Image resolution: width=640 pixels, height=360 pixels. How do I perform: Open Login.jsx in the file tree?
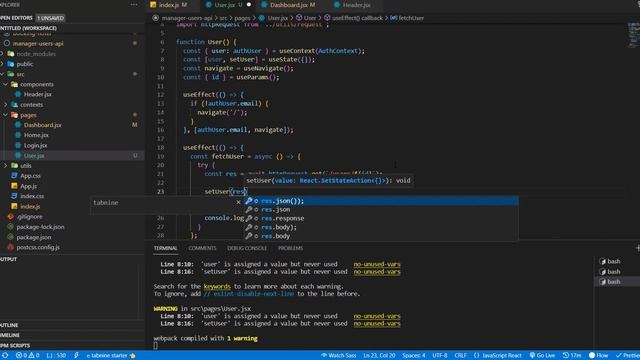pos(35,145)
